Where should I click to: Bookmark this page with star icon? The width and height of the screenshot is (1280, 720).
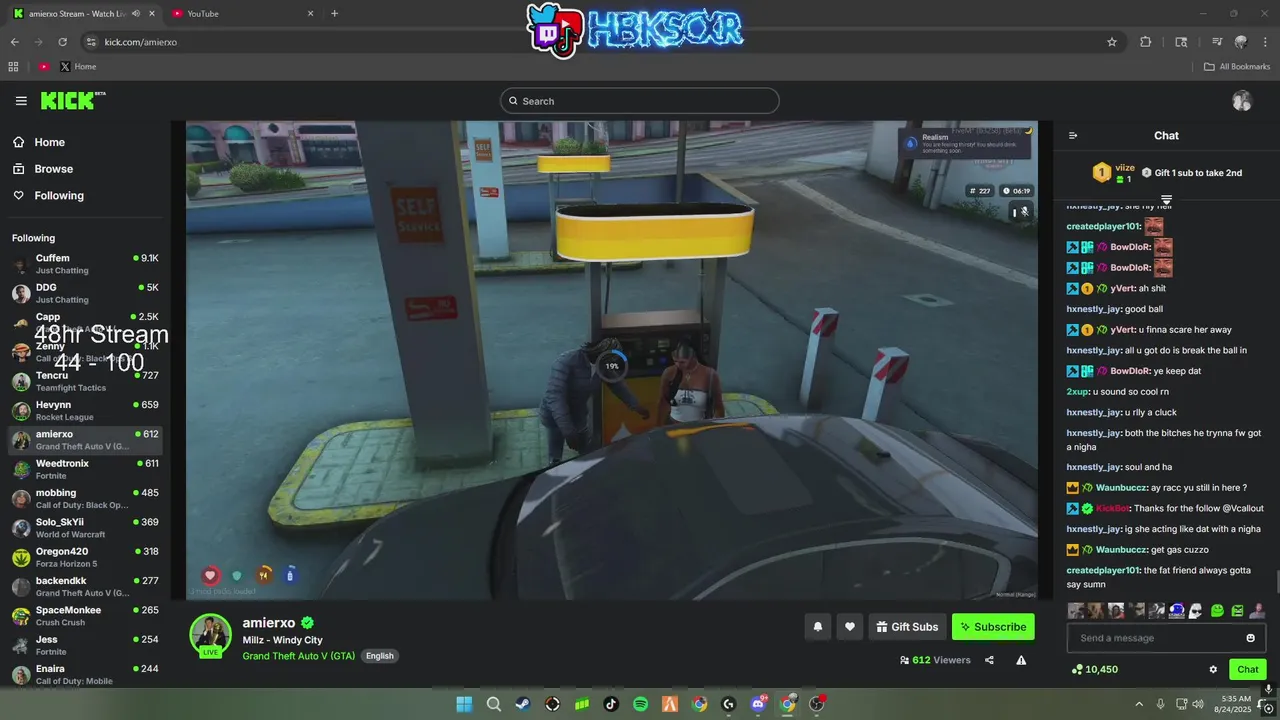[1111, 42]
